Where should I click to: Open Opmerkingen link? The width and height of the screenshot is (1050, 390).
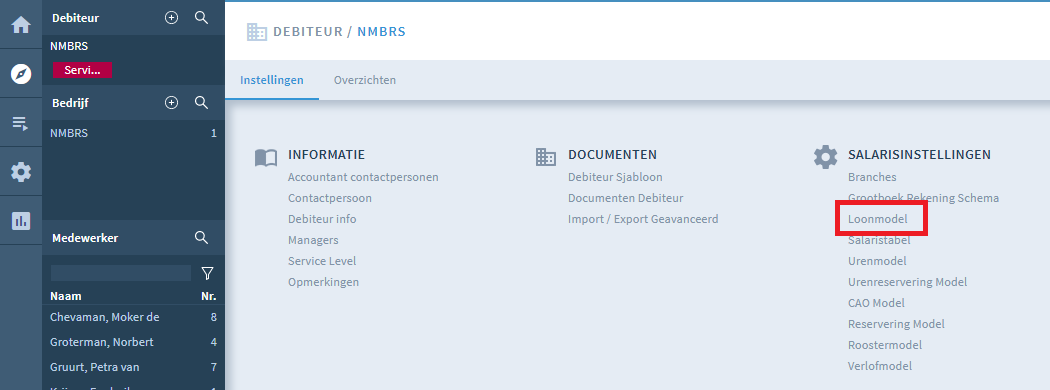pos(323,282)
